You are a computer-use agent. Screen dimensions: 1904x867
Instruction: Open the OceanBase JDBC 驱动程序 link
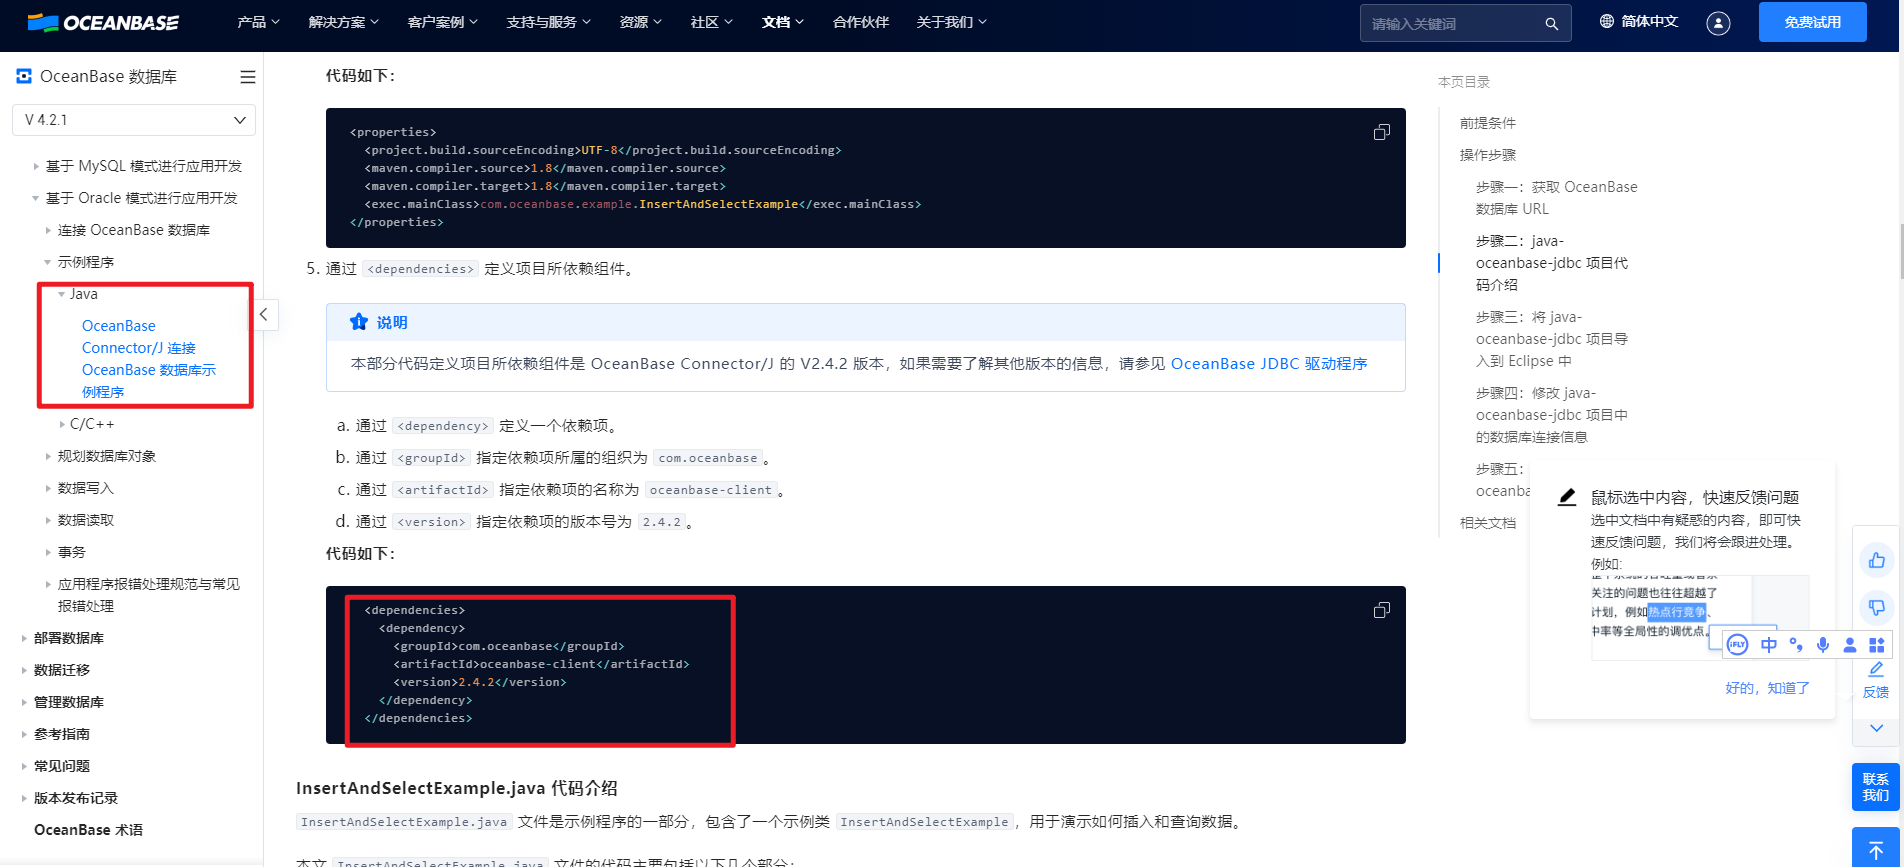tap(1269, 364)
